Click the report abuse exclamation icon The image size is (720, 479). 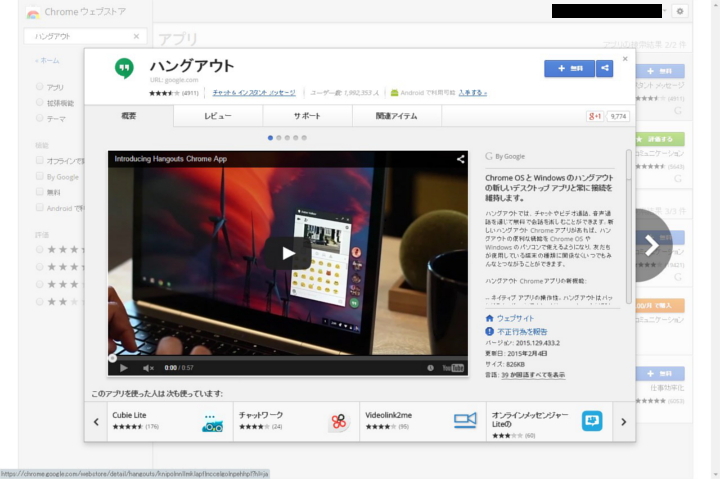click(489, 331)
